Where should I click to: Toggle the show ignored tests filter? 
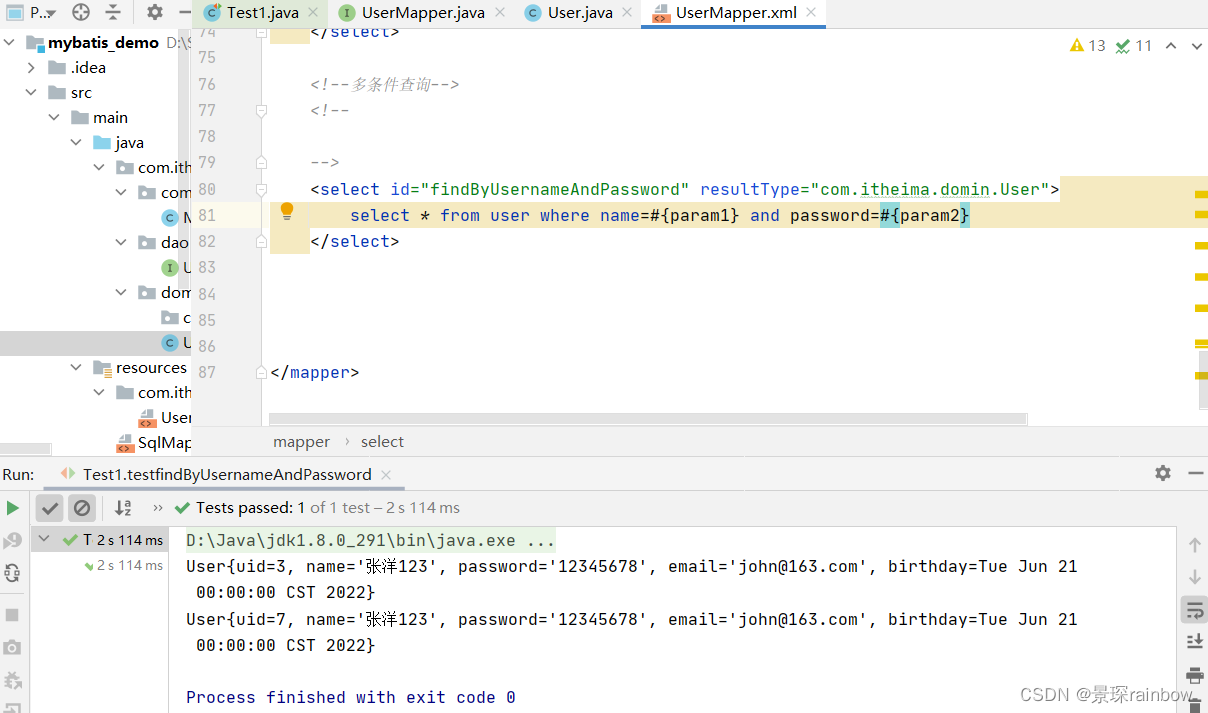point(82,509)
